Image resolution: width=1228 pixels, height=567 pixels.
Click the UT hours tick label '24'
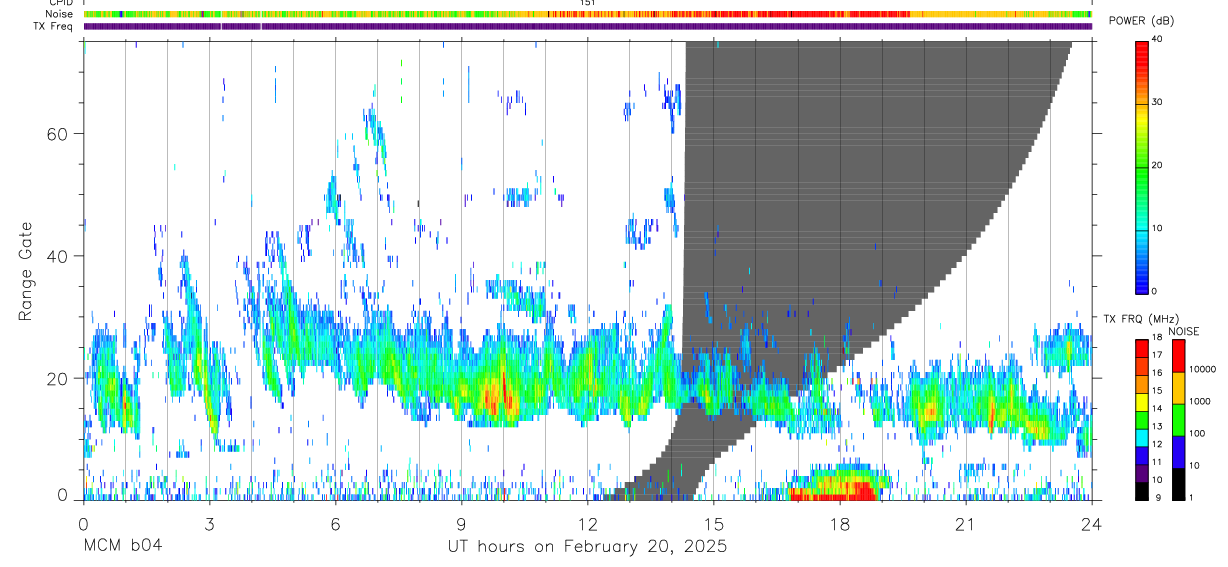coord(1092,523)
